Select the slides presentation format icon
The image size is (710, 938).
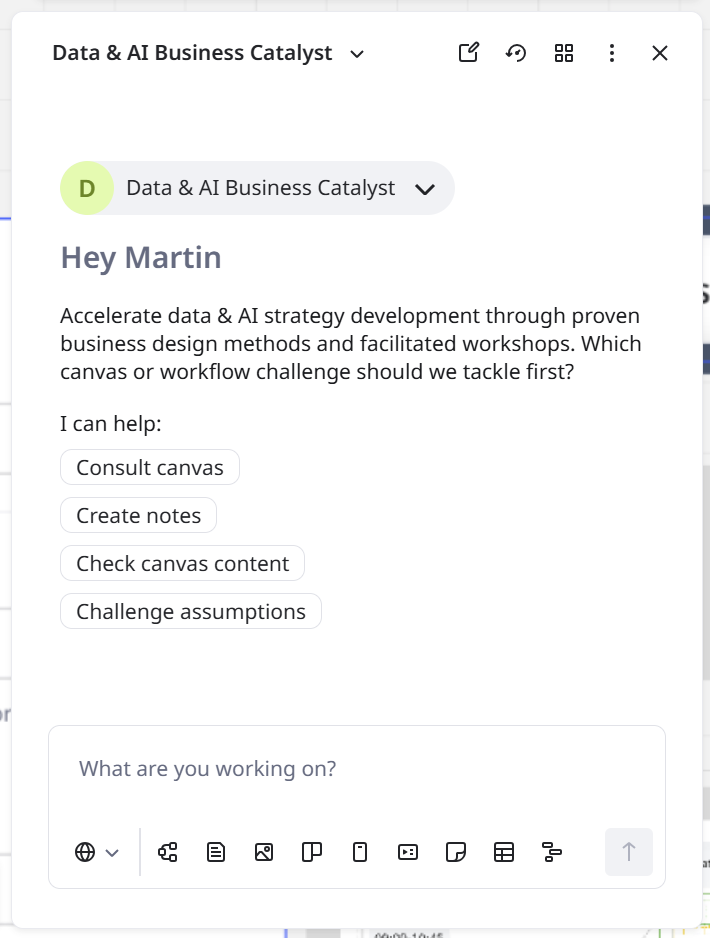[408, 852]
